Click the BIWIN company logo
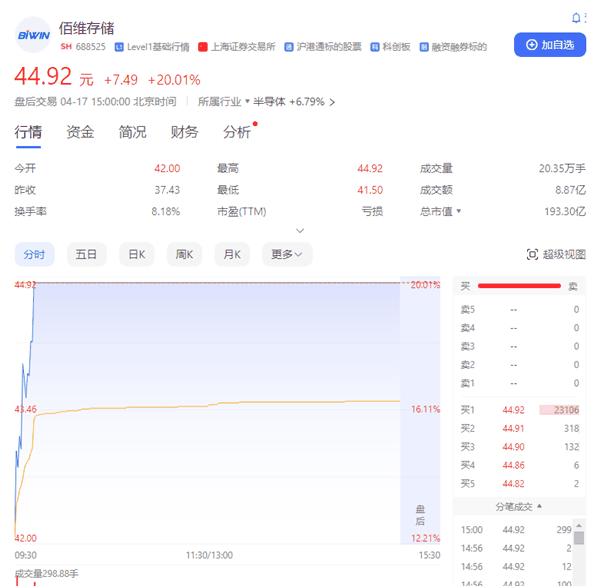This screenshot has width=600, height=586. tap(33, 35)
